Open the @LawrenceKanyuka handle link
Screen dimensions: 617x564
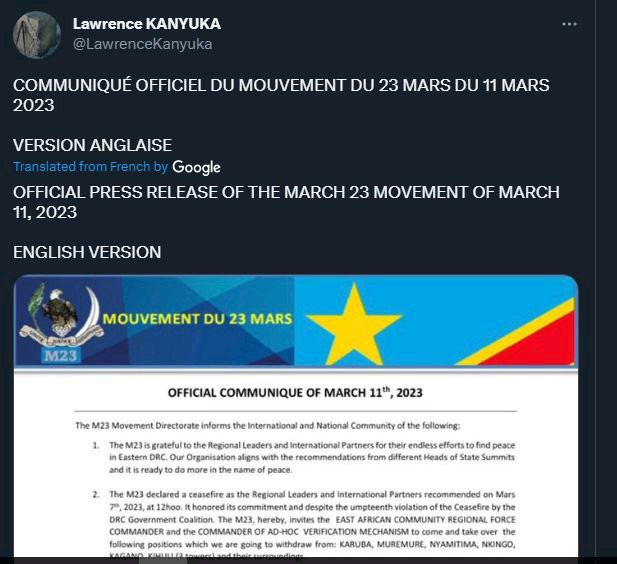click(142, 44)
